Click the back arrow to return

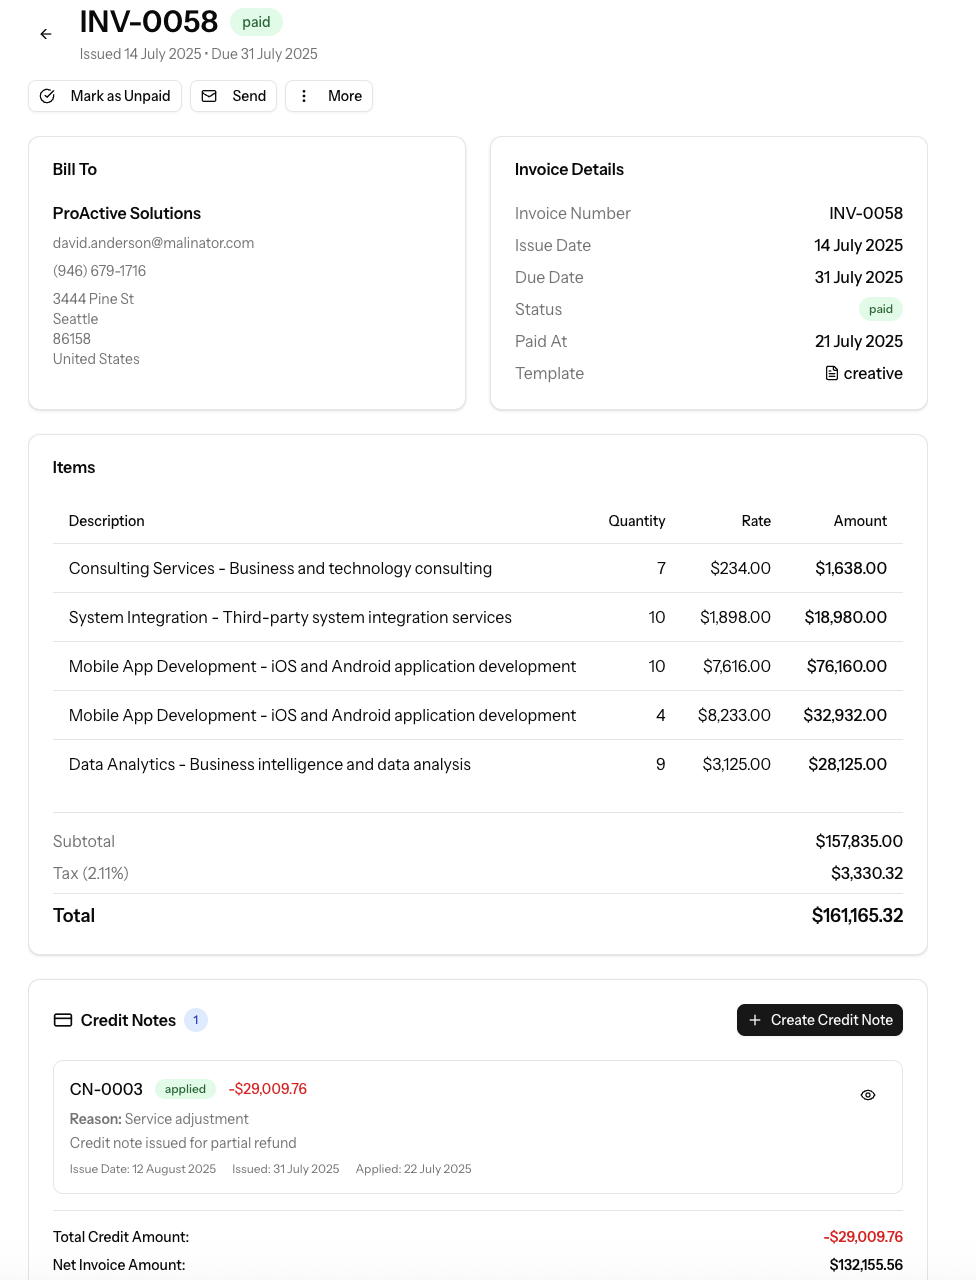[45, 33]
